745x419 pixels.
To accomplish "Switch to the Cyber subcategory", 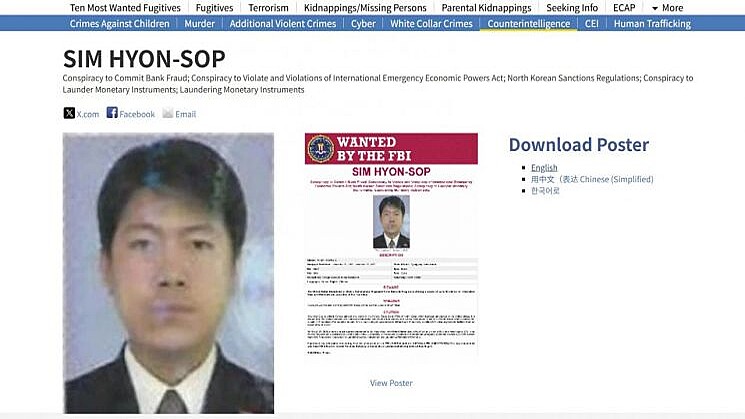I will [x=363, y=24].
